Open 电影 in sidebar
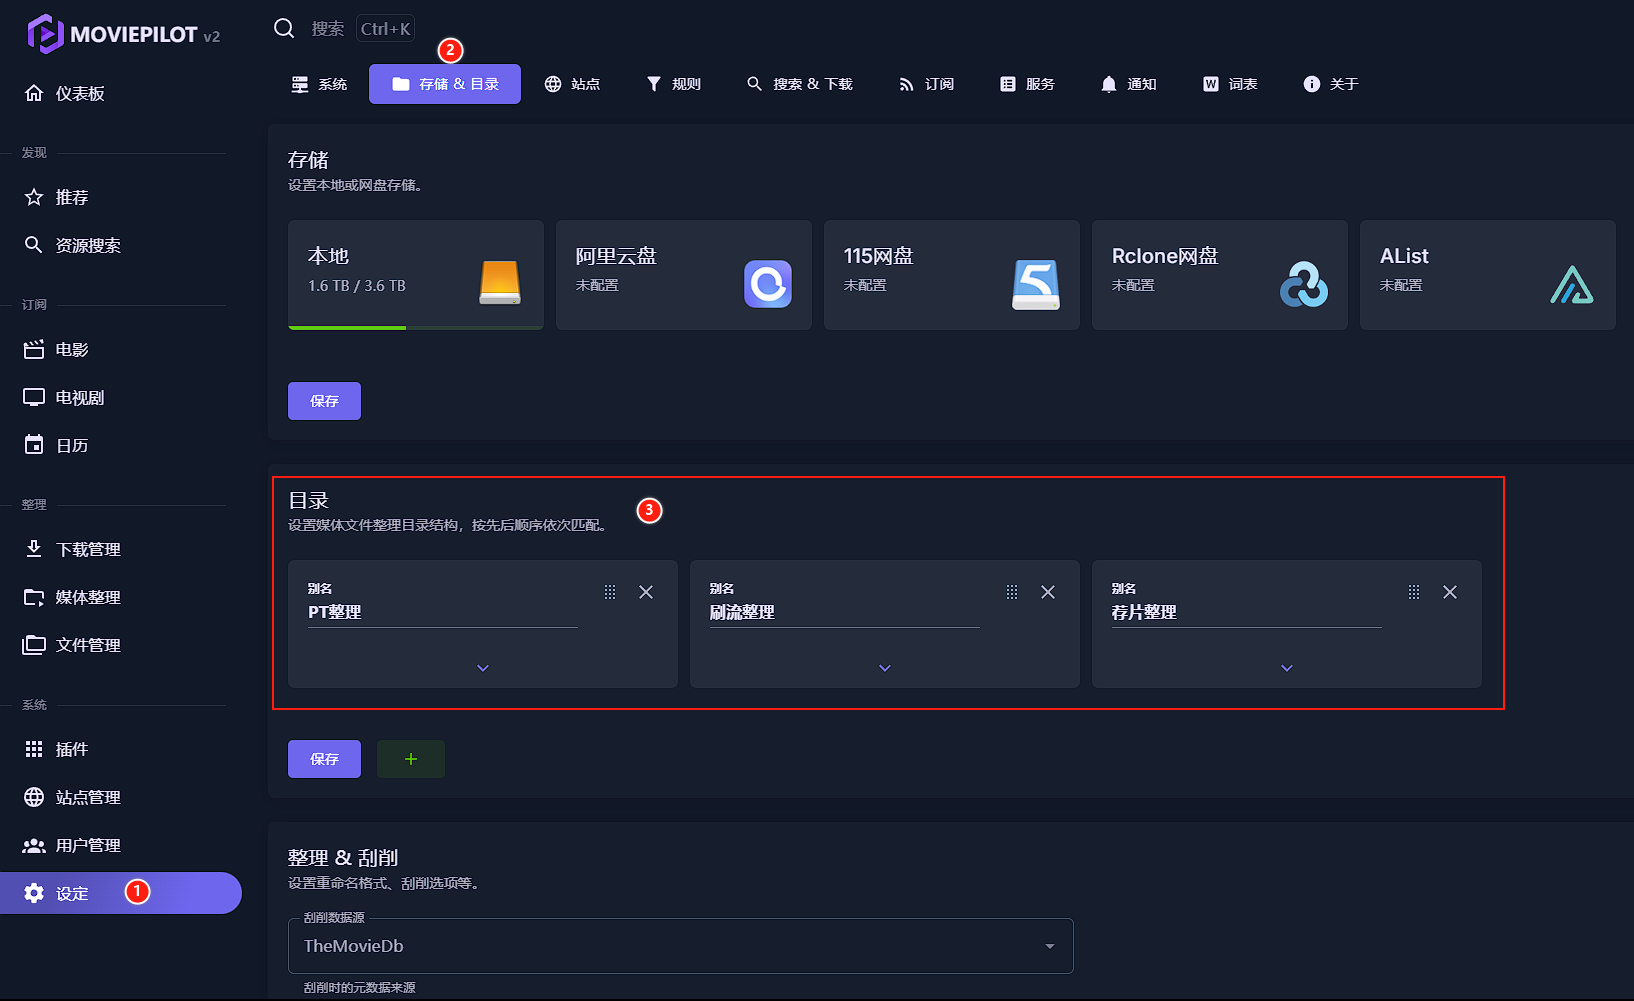The width and height of the screenshot is (1634, 1001). 121,349
